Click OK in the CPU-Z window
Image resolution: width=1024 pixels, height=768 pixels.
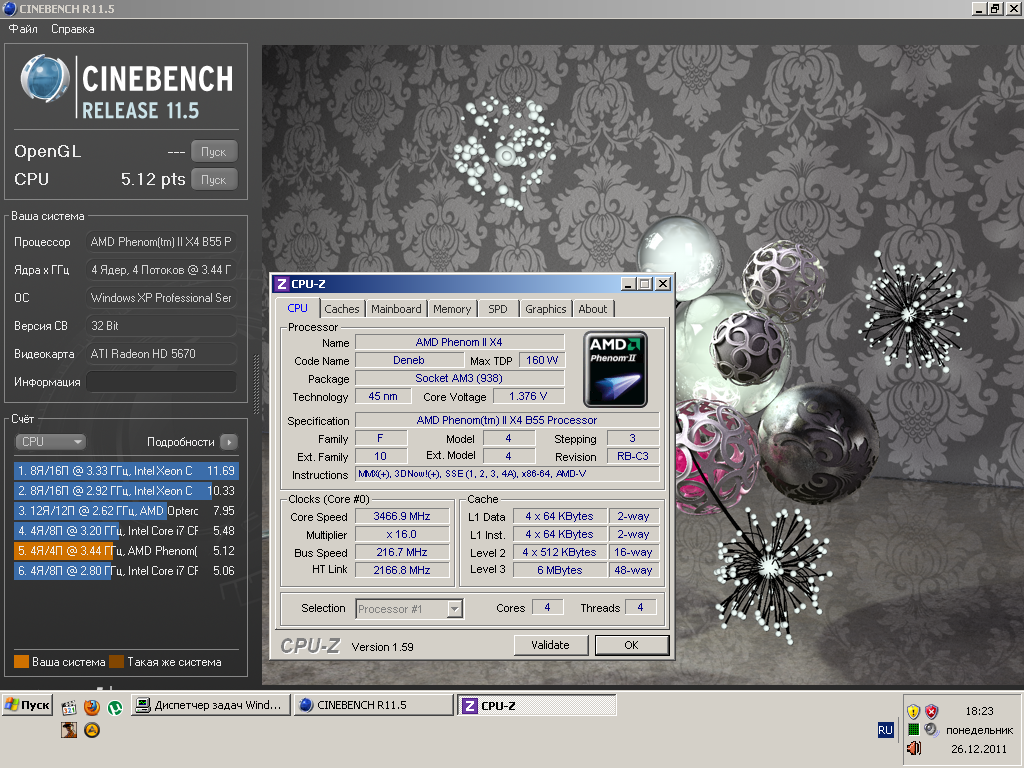coord(632,645)
